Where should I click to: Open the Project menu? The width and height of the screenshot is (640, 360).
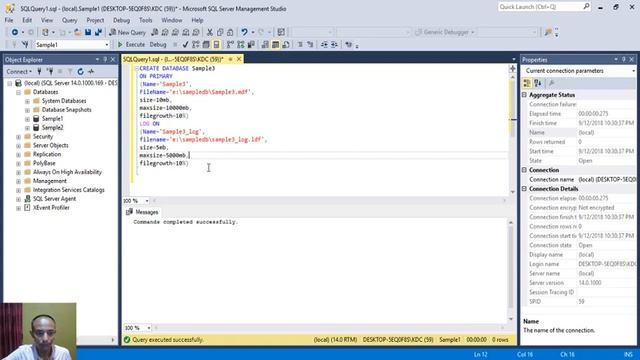tap(95, 20)
